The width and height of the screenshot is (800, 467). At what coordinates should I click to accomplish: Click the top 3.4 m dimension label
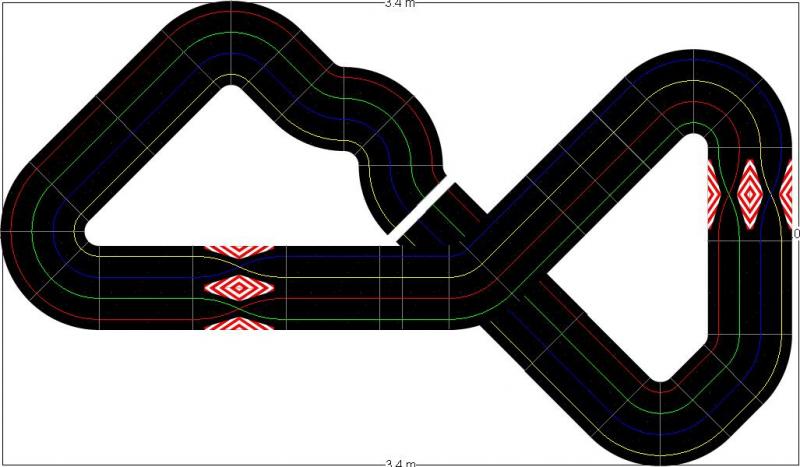pos(400,4)
